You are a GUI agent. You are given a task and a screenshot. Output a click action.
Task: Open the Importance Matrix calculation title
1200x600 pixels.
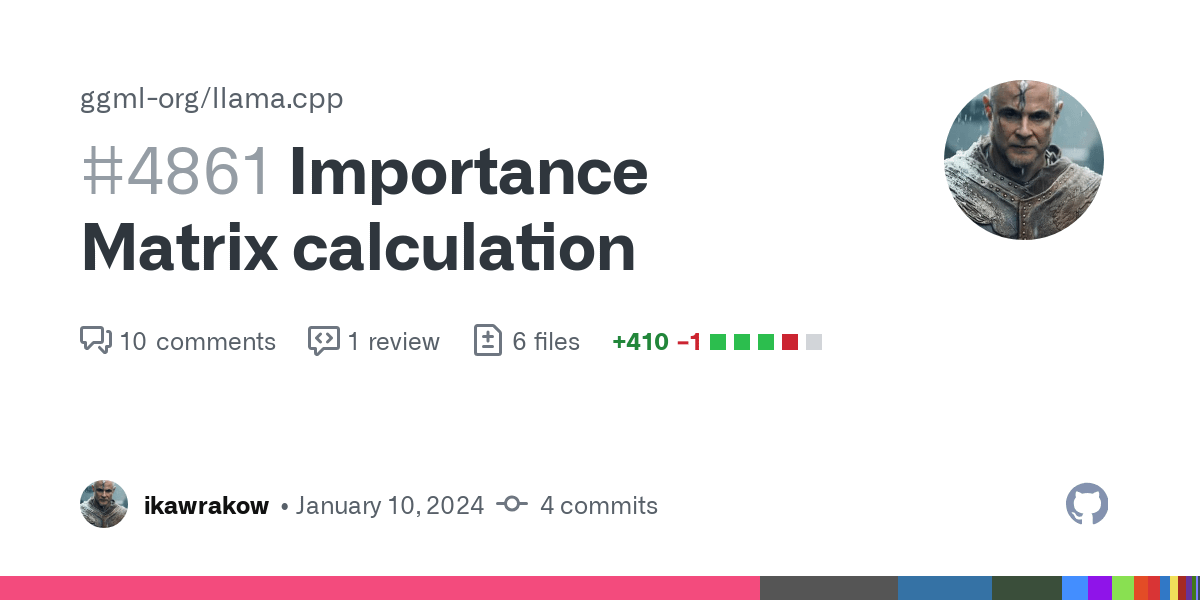click(364, 209)
